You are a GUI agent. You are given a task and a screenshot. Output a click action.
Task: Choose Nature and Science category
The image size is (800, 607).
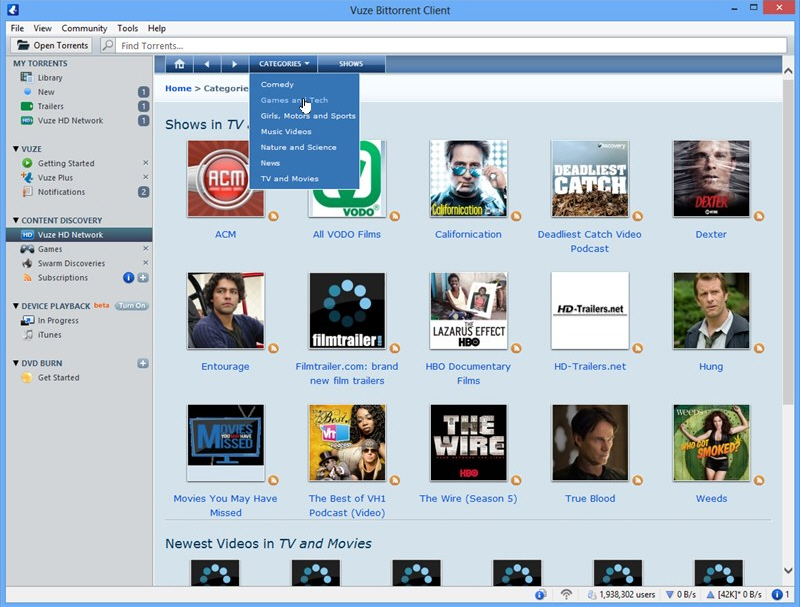tap(298, 147)
